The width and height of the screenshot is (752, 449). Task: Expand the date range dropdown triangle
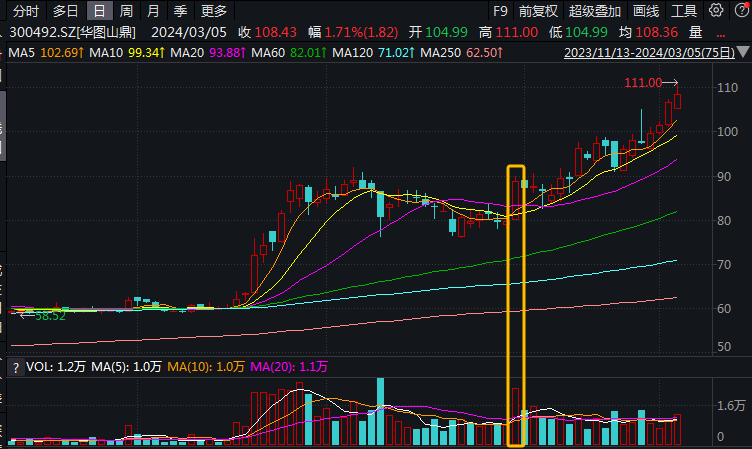click(x=743, y=52)
